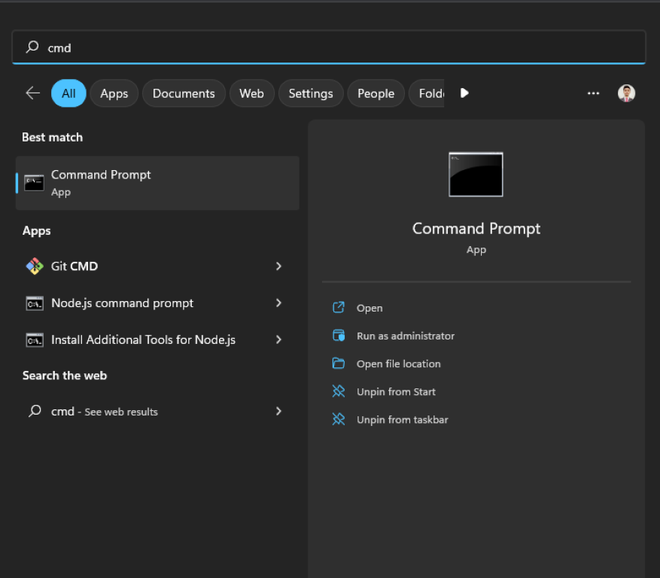
Task: Click the search box containing cmd
Action: point(330,47)
